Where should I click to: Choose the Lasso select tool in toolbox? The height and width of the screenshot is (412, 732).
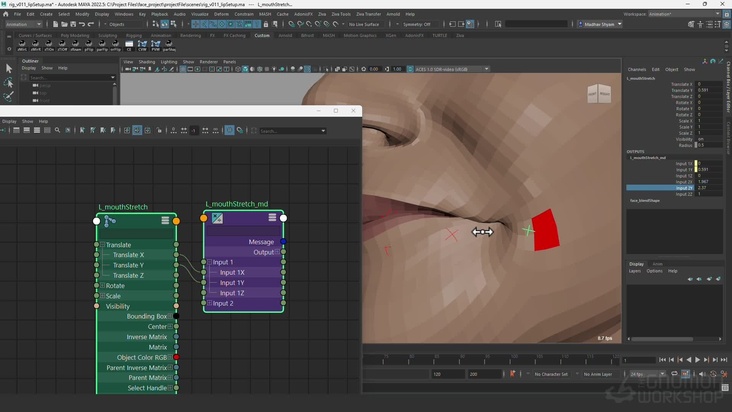[8, 83]
